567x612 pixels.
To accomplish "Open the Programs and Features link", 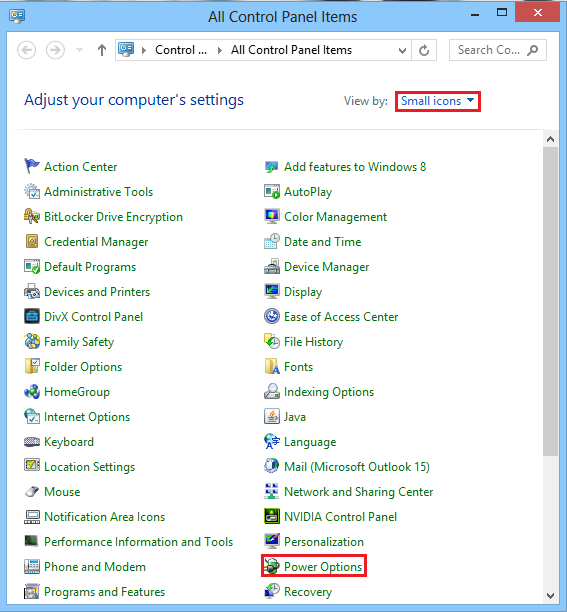I will [105, 592].
